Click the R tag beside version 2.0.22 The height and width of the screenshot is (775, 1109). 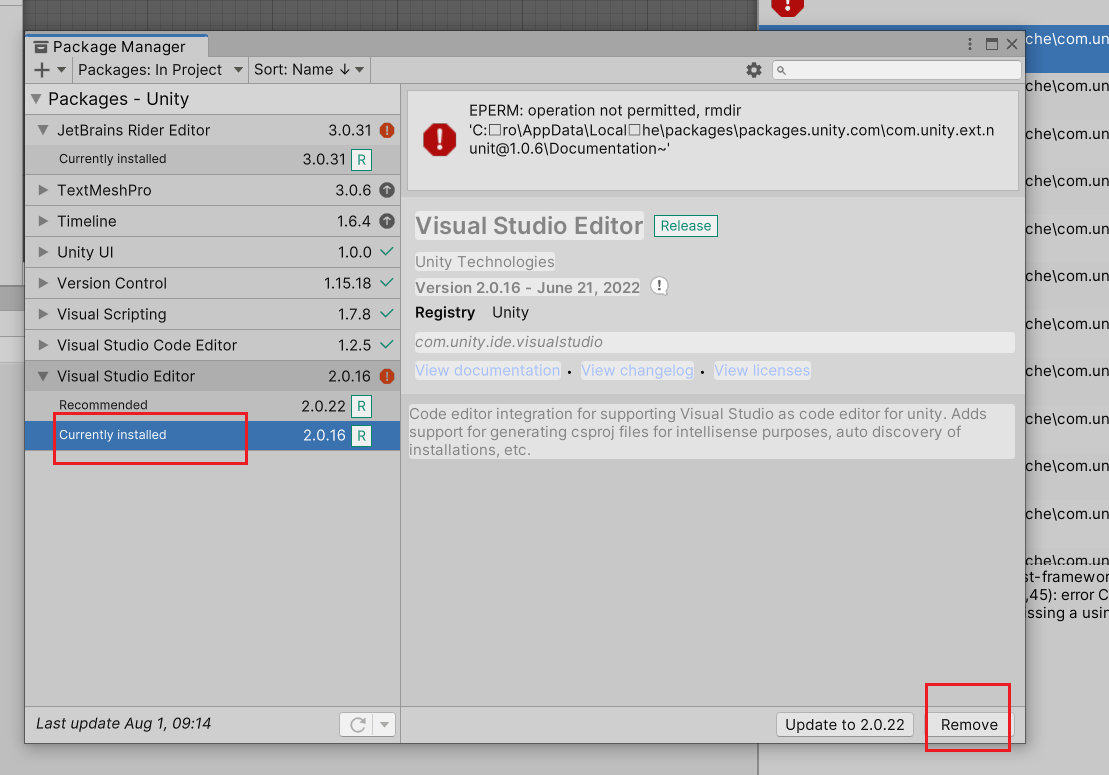361,406
